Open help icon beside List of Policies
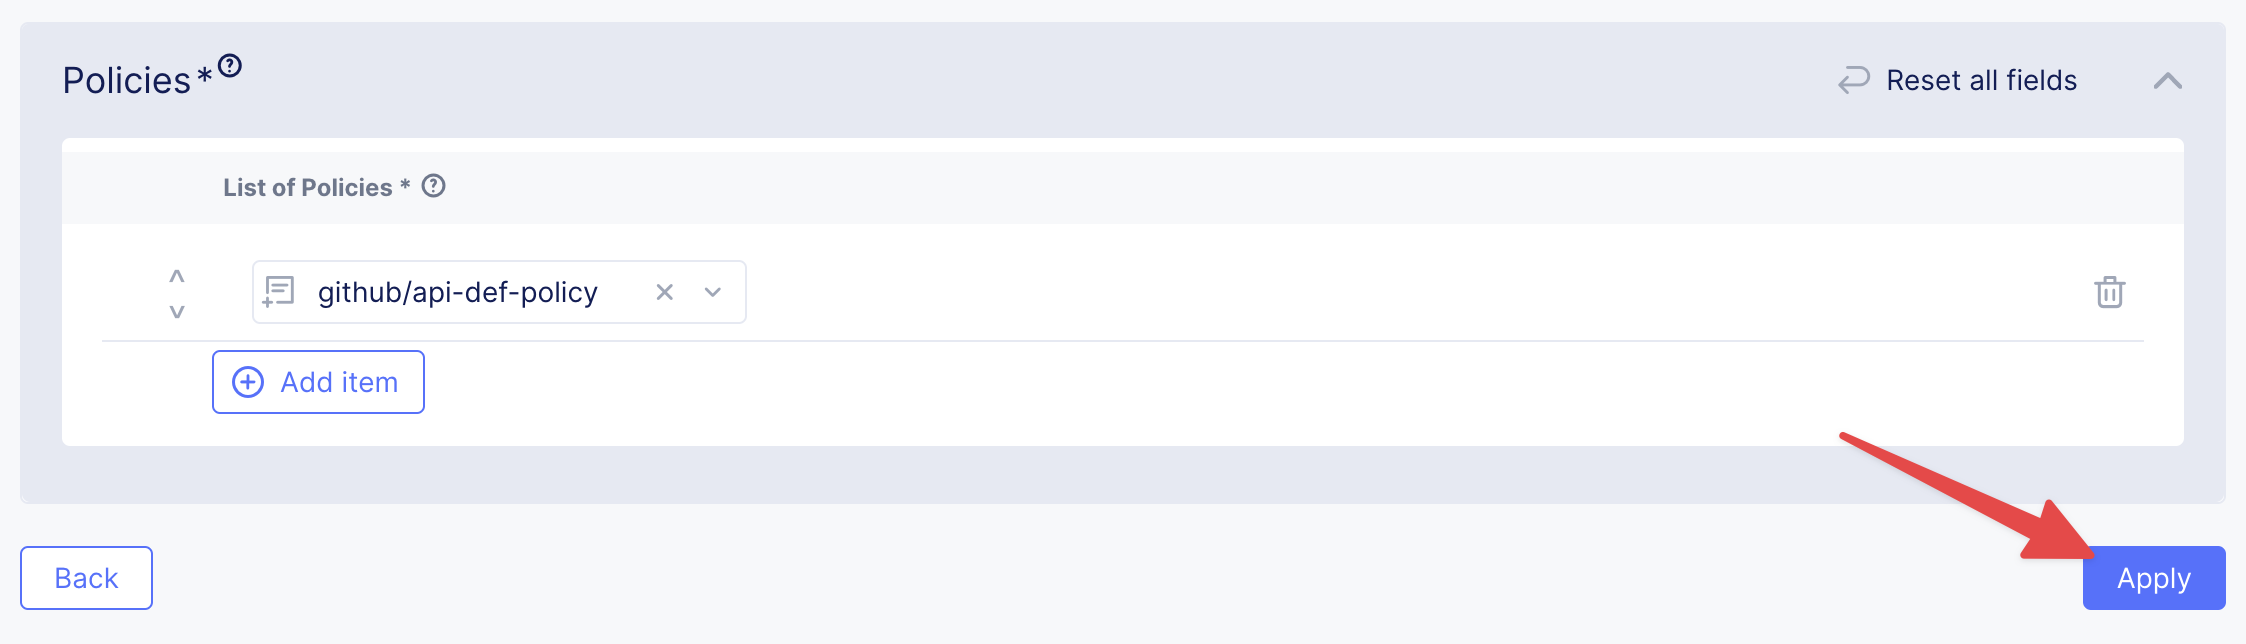Viewport: 2246px width, 644px height. pos(433,186)
